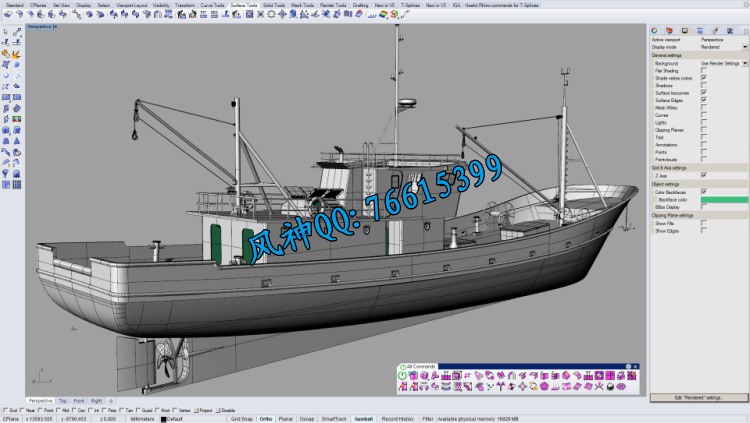Click Edit "Rendered" settings button

click(699, 398)
